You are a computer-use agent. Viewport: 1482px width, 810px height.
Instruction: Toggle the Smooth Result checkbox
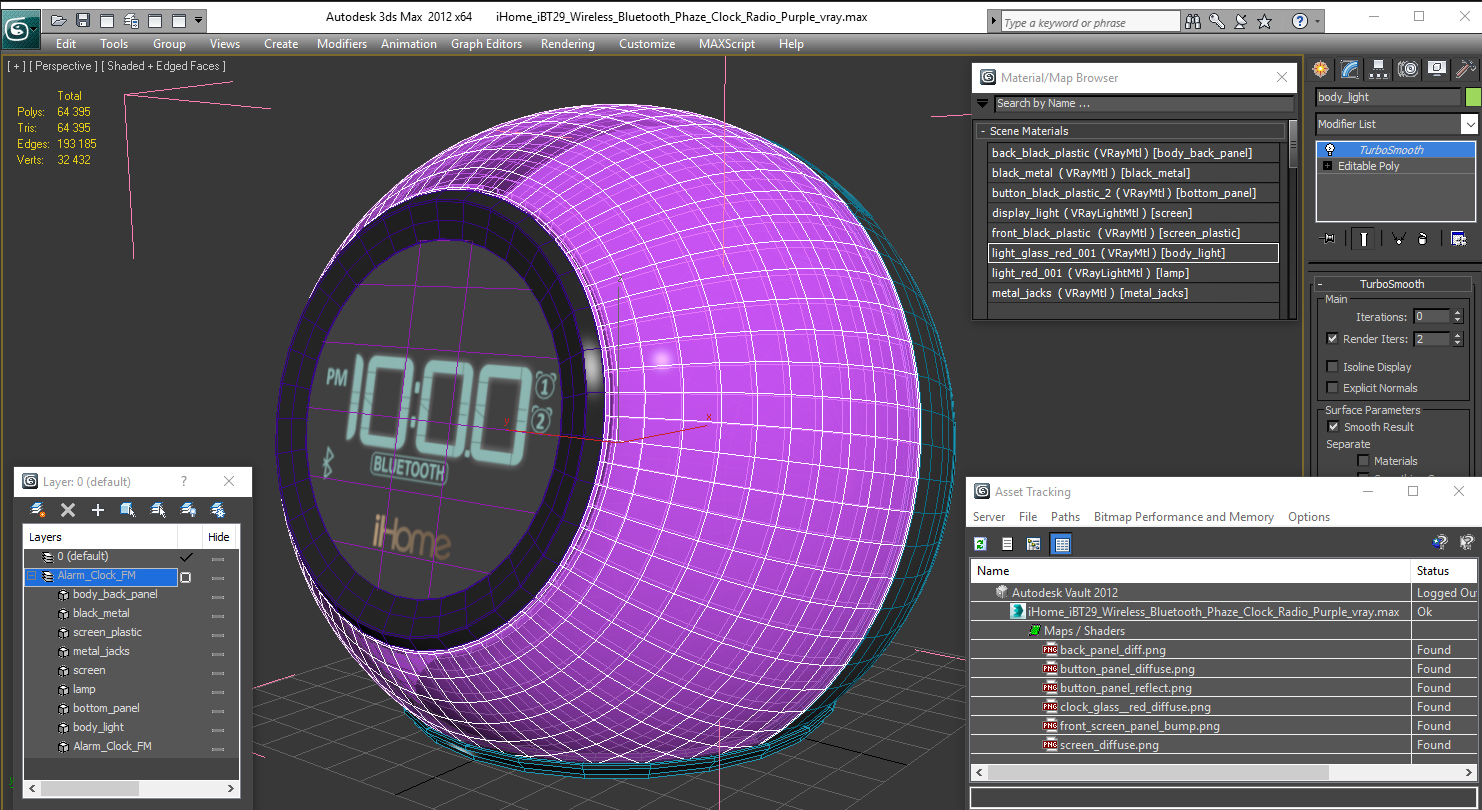[x=1332, y=427]
